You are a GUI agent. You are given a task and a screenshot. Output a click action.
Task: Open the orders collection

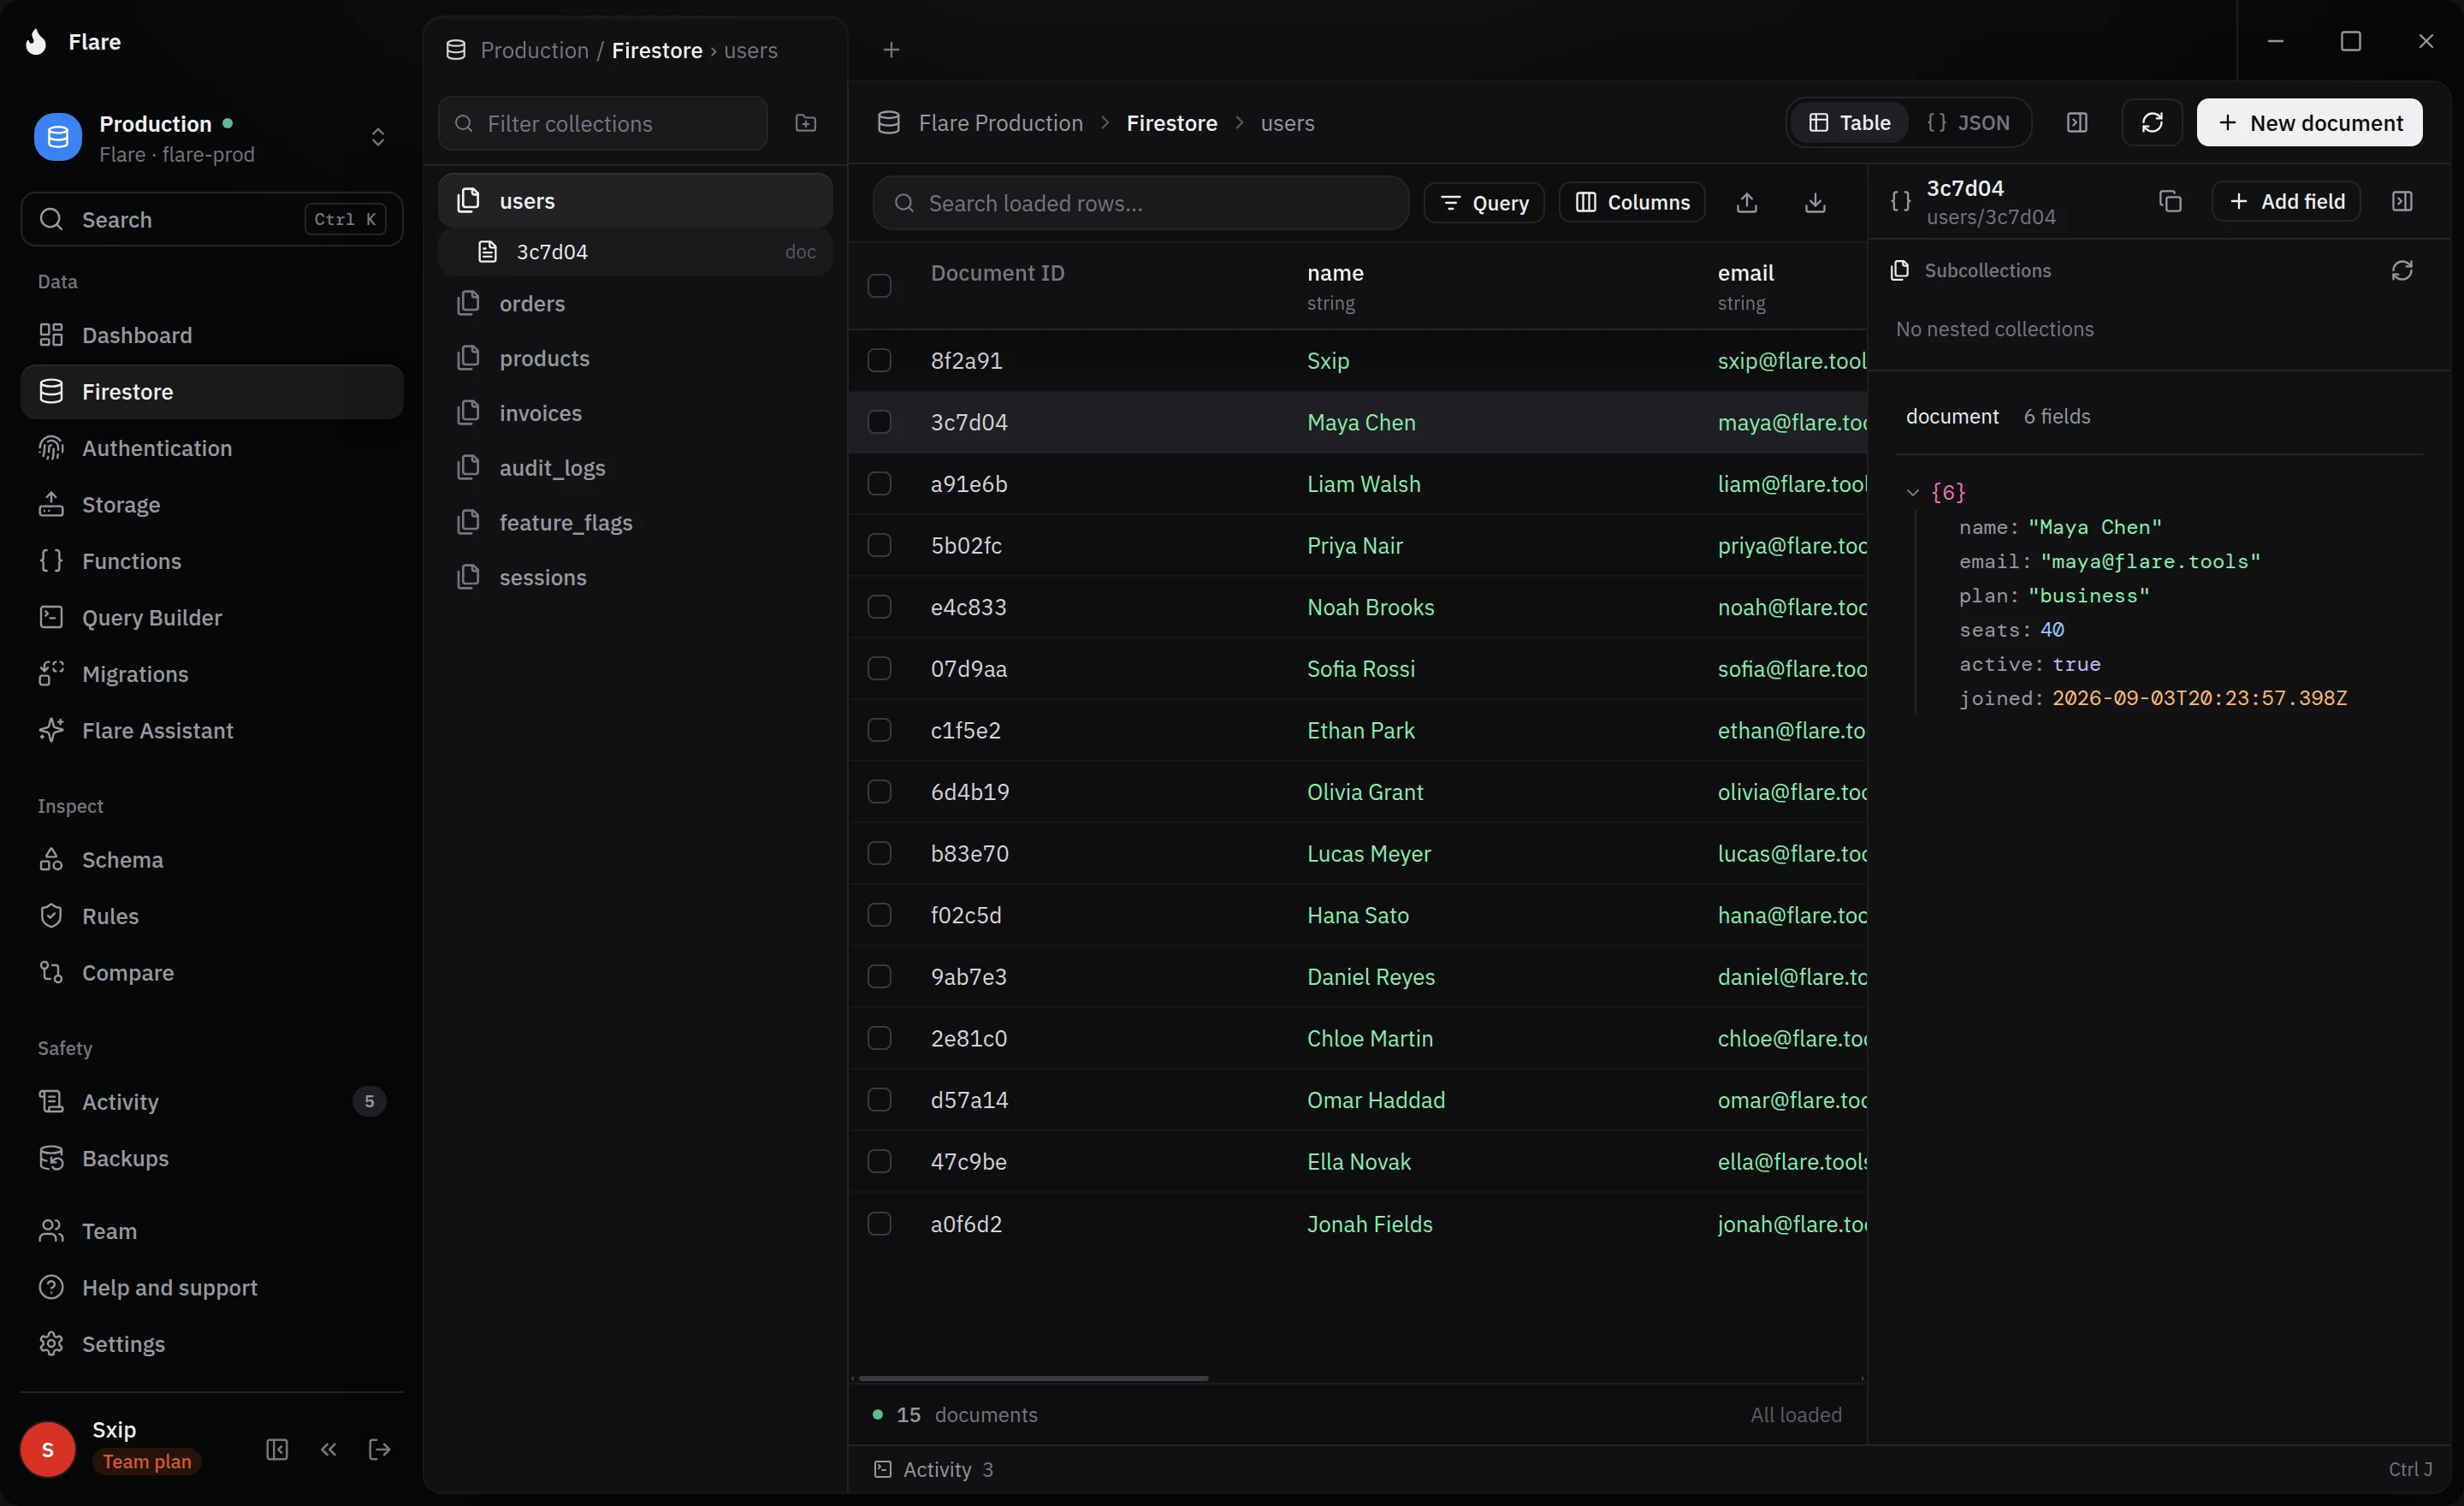635,303
